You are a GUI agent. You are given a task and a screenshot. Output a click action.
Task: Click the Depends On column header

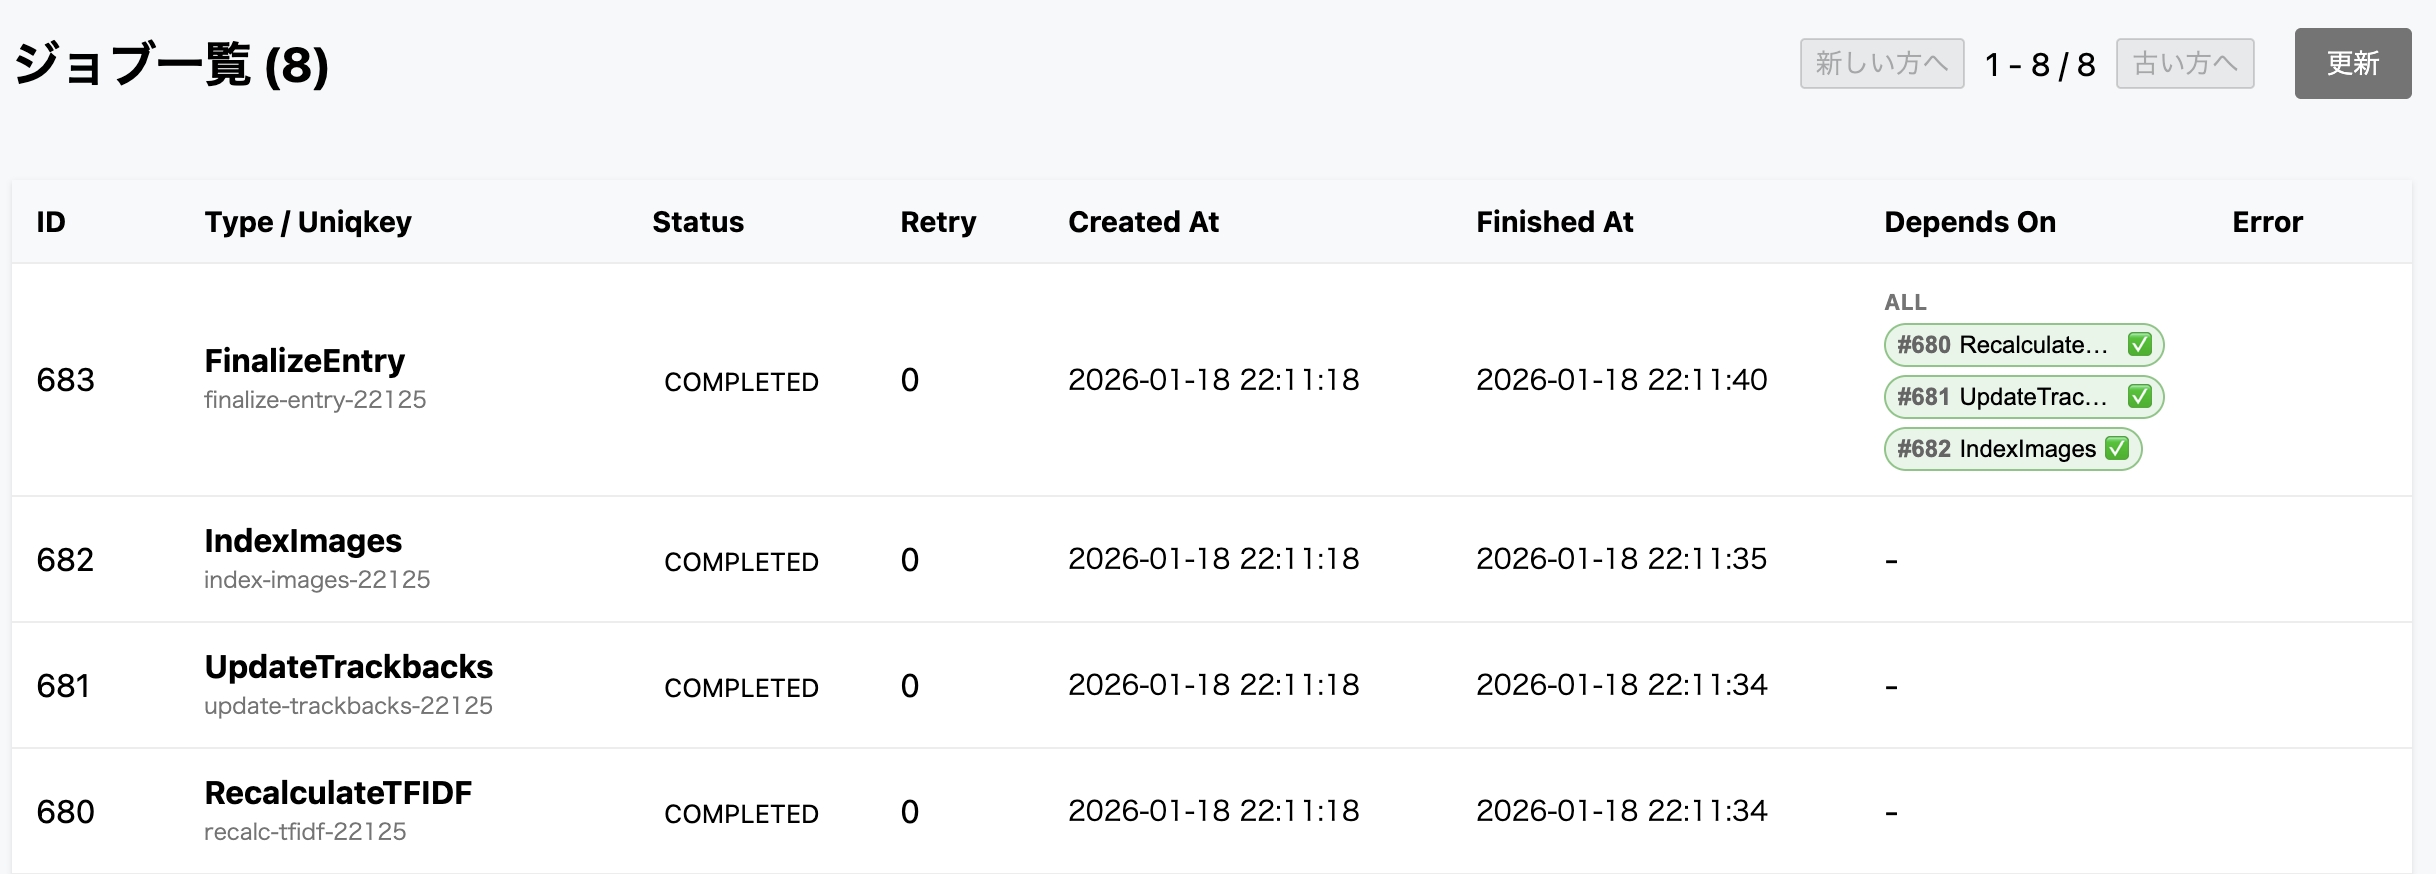coord(1969,222)
